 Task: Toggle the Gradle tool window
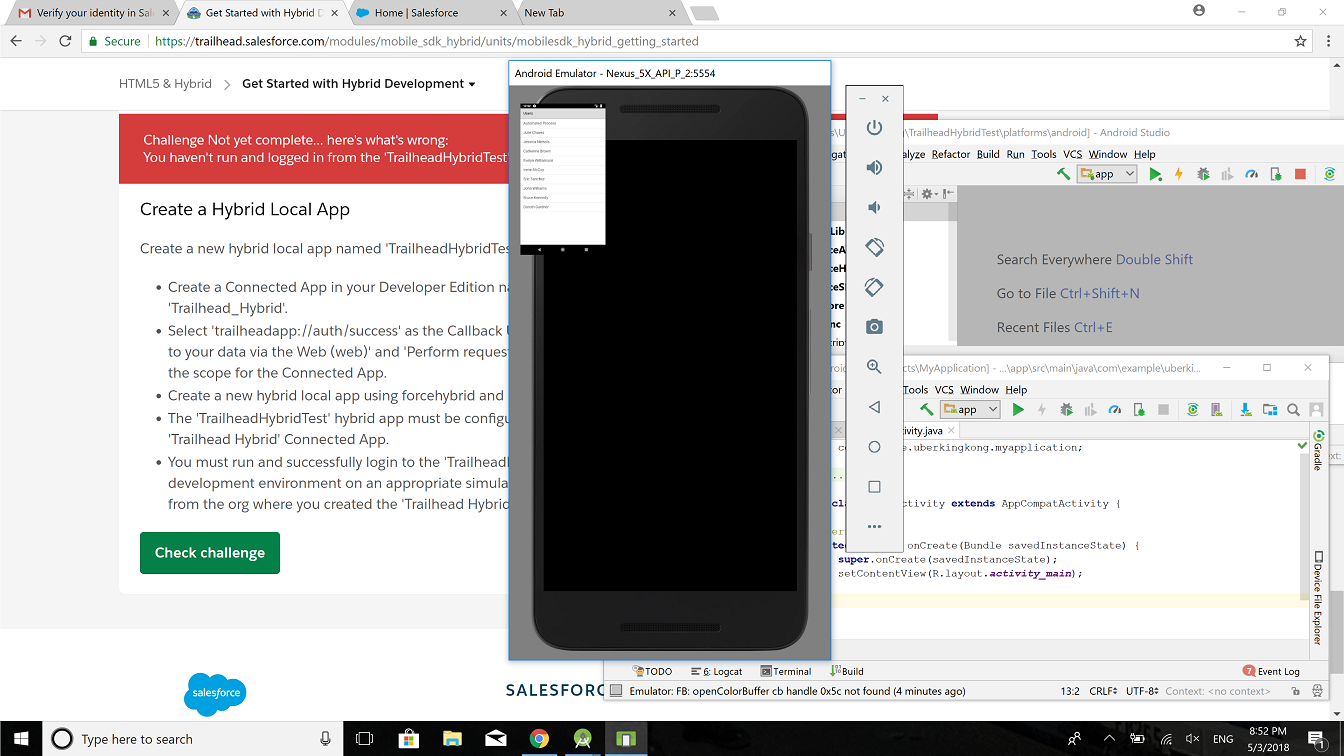1318,452
